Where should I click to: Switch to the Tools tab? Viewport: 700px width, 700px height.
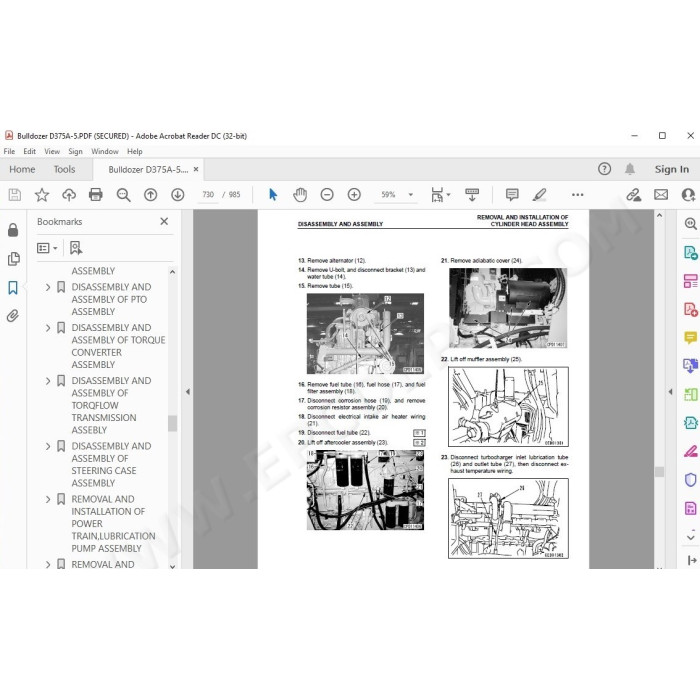[x=64, y=169]
